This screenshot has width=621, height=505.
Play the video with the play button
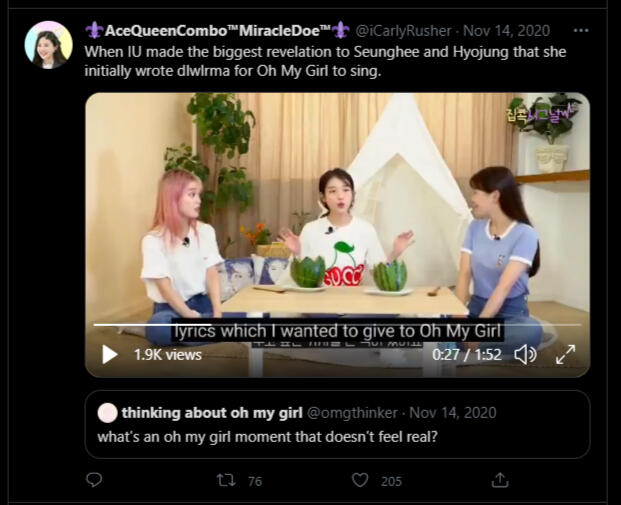tap(109, 354)
